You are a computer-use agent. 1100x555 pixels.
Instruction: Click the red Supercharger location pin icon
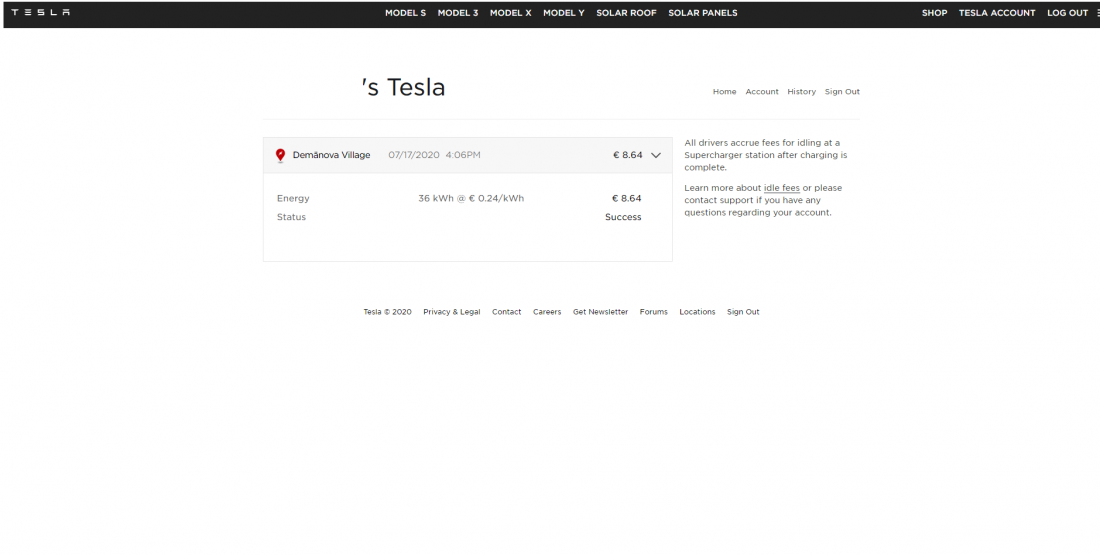(280, 156)
